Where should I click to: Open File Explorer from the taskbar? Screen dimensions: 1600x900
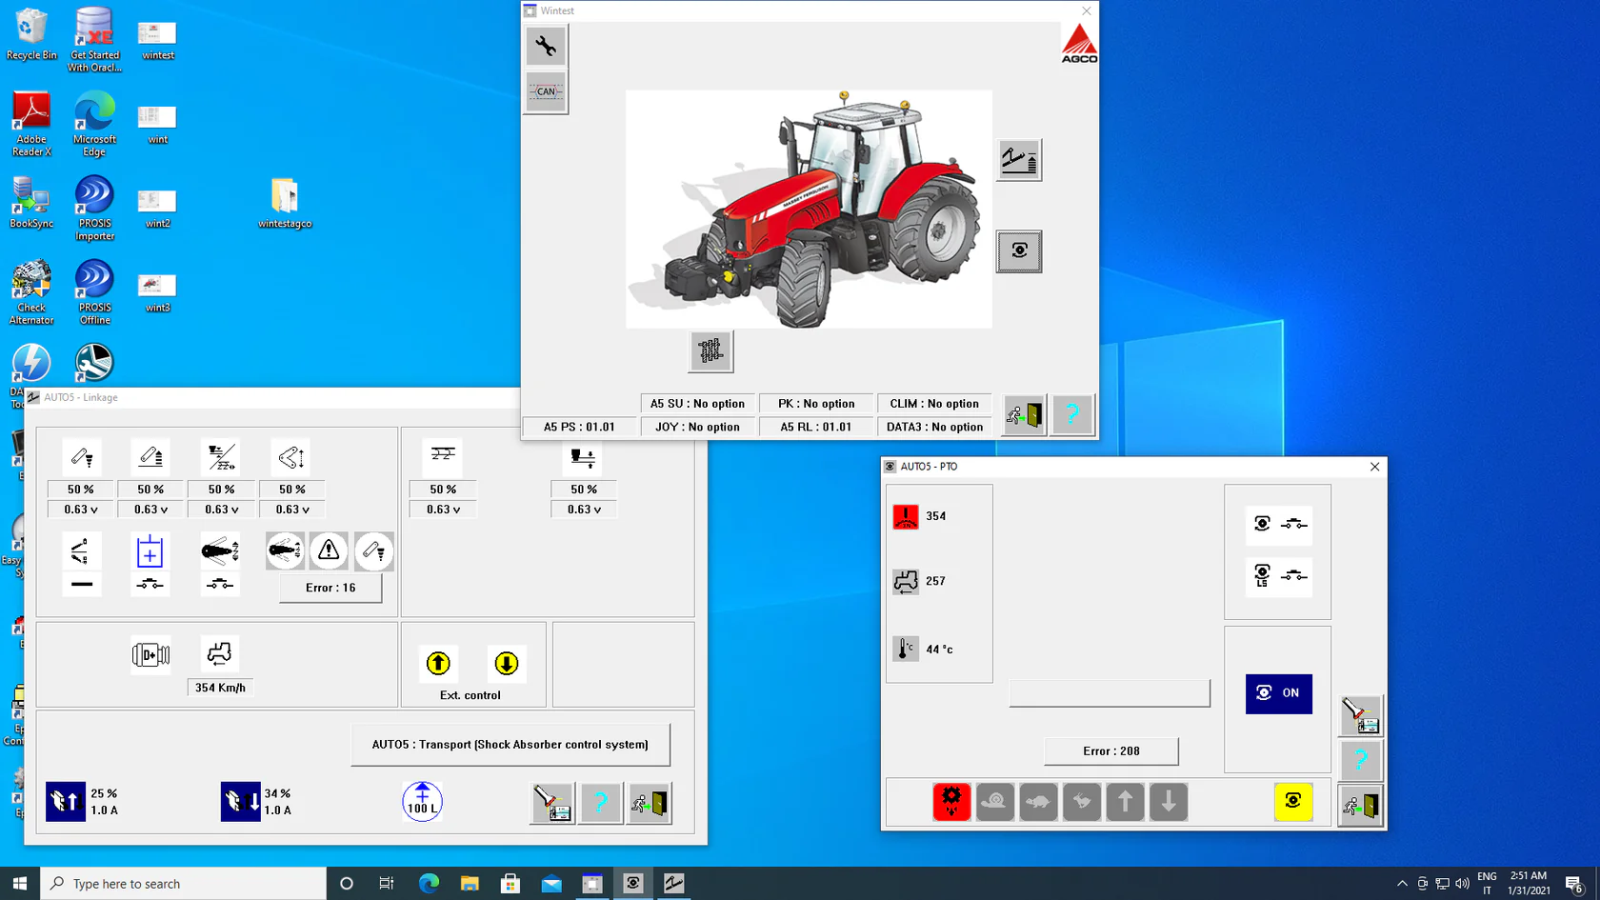469,883
